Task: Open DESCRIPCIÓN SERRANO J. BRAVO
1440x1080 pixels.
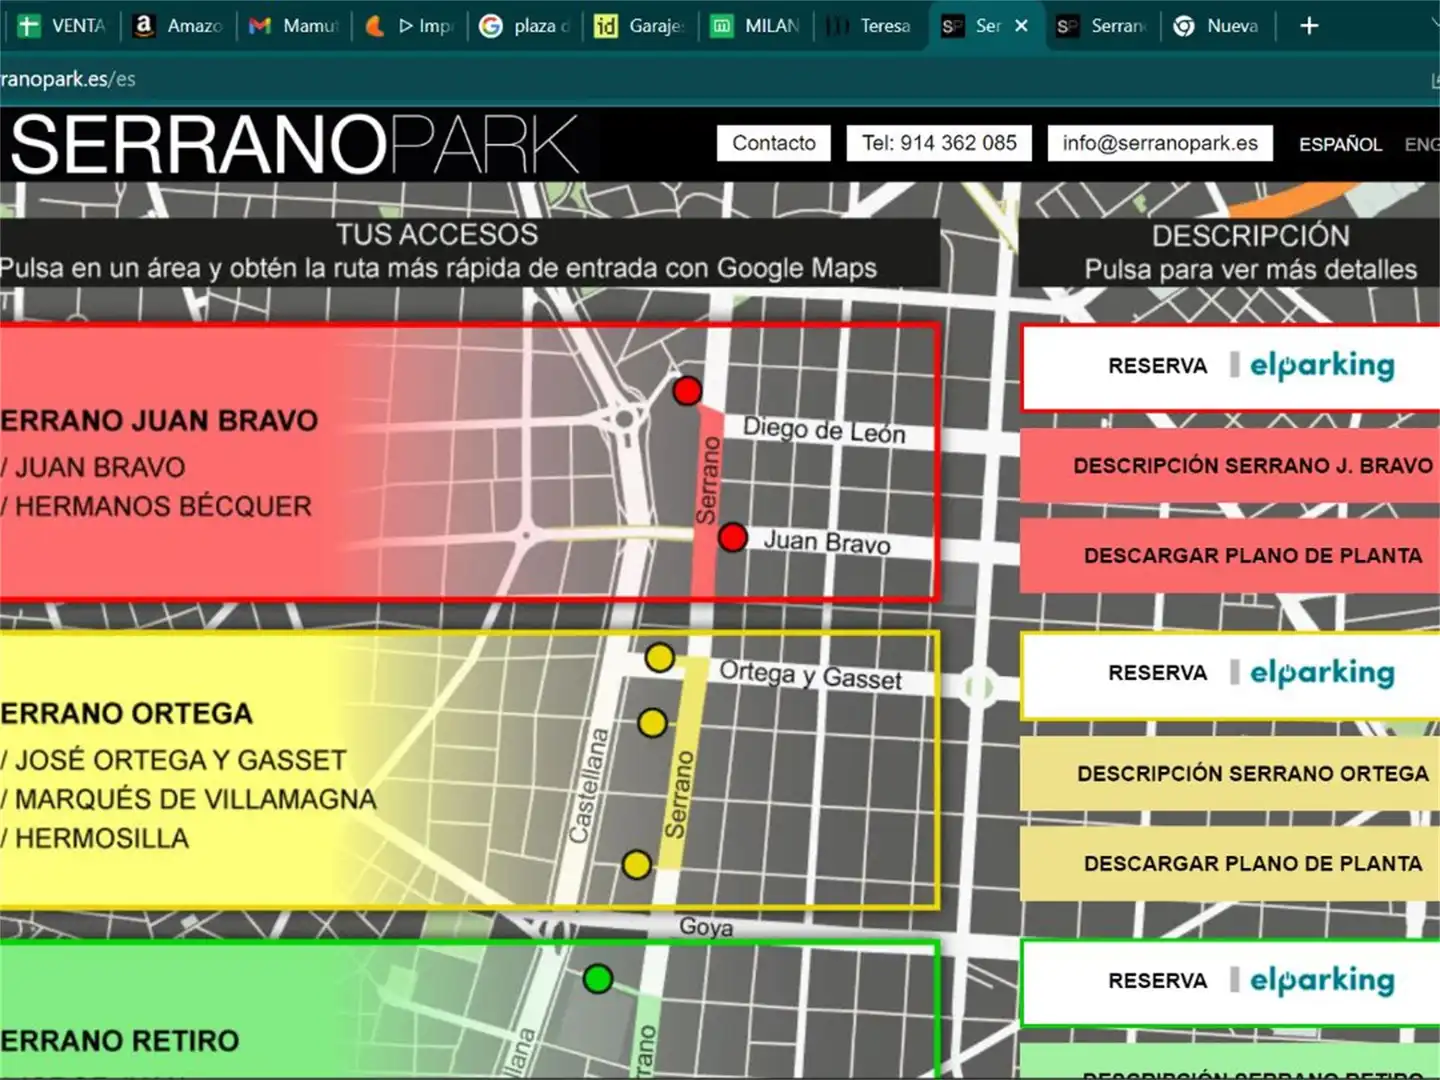Action: click(x=1230, y=465)
